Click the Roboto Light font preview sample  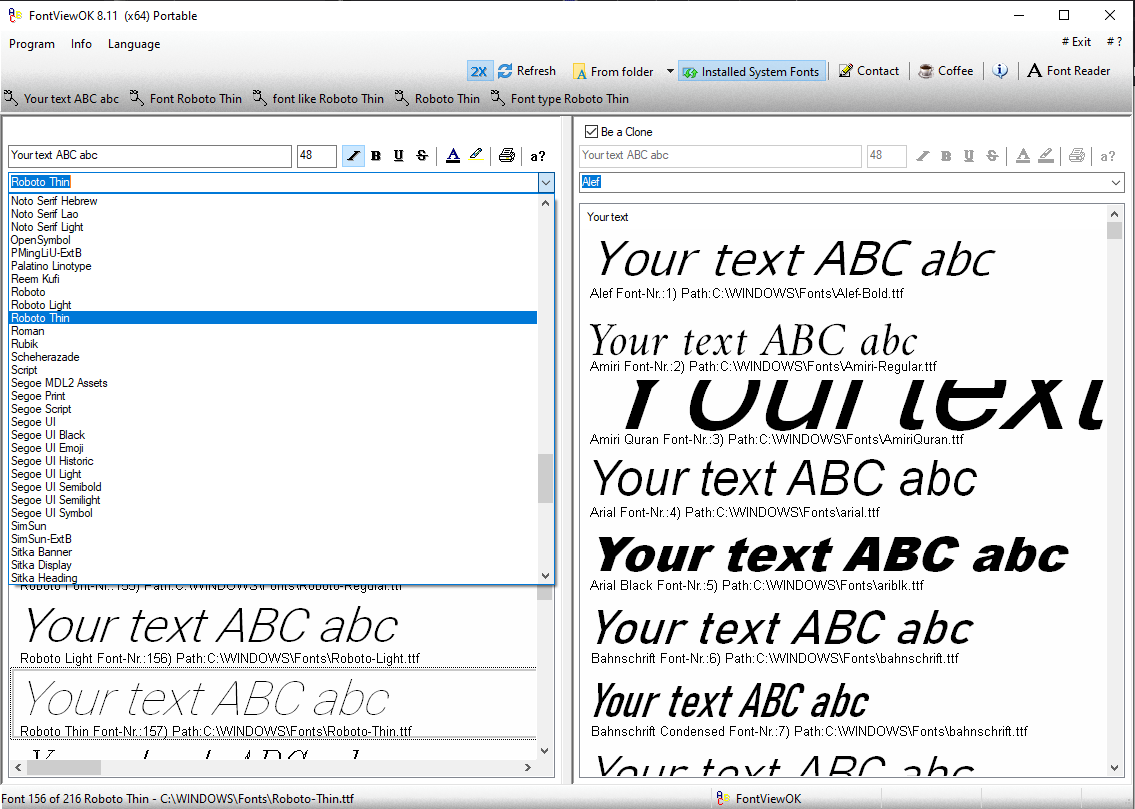(x=211, y=627)
